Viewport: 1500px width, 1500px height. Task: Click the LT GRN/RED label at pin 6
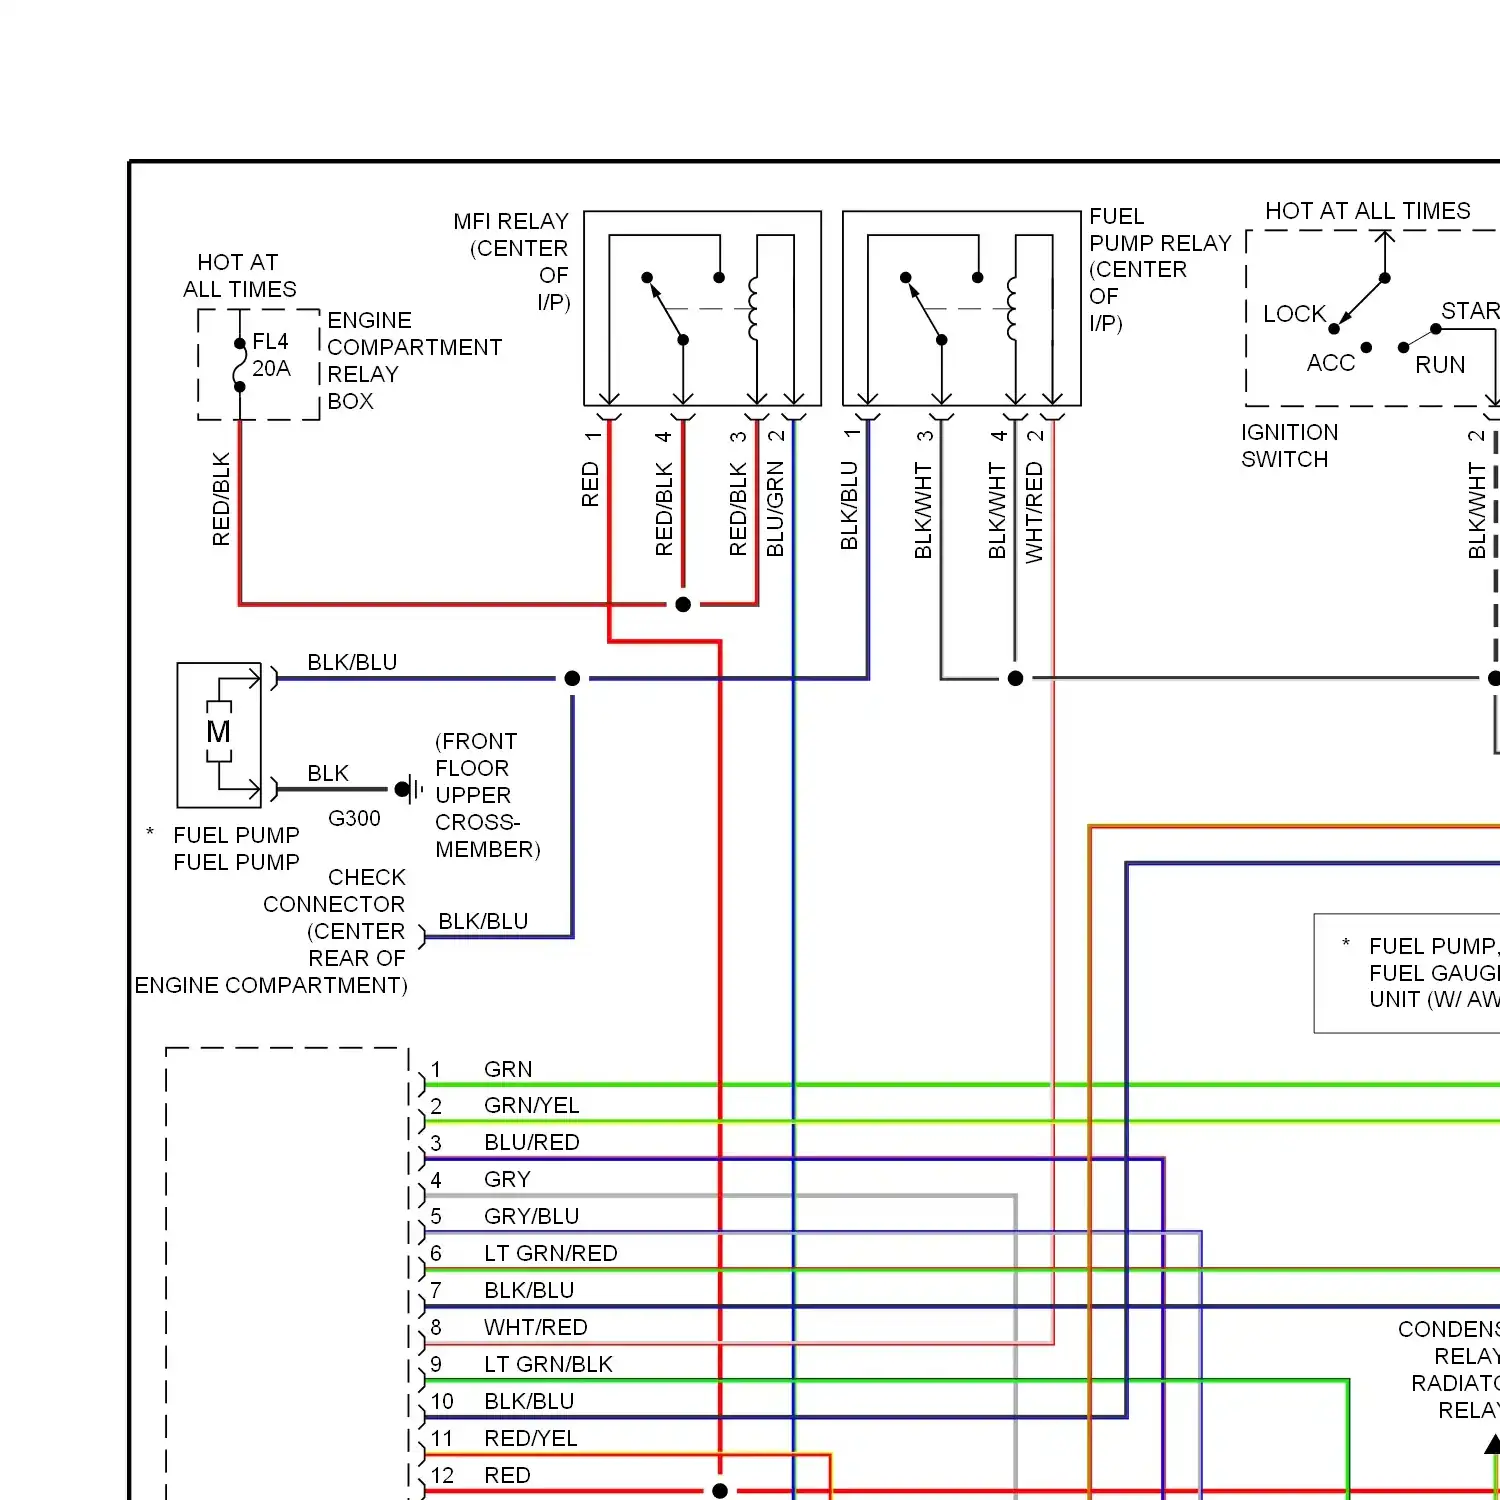pyautogui.click(x=550, y=1253)
